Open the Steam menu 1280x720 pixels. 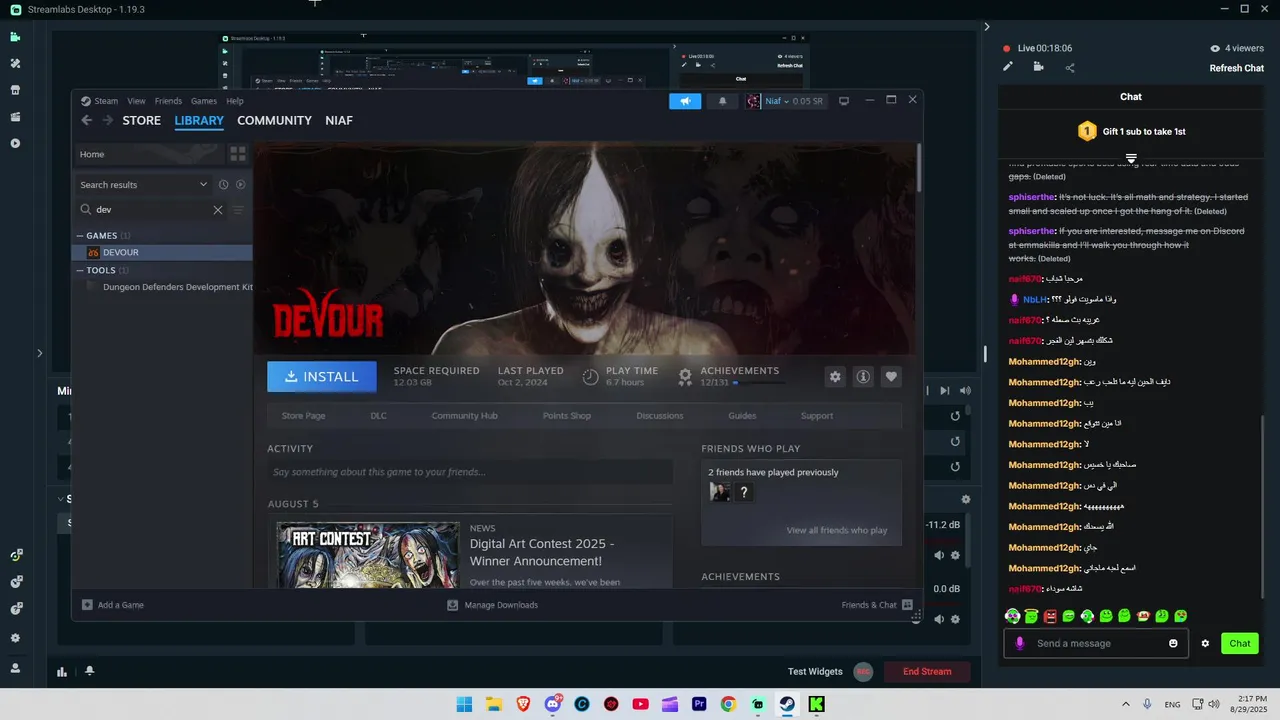pyautogui.click(x=106, y=101)
